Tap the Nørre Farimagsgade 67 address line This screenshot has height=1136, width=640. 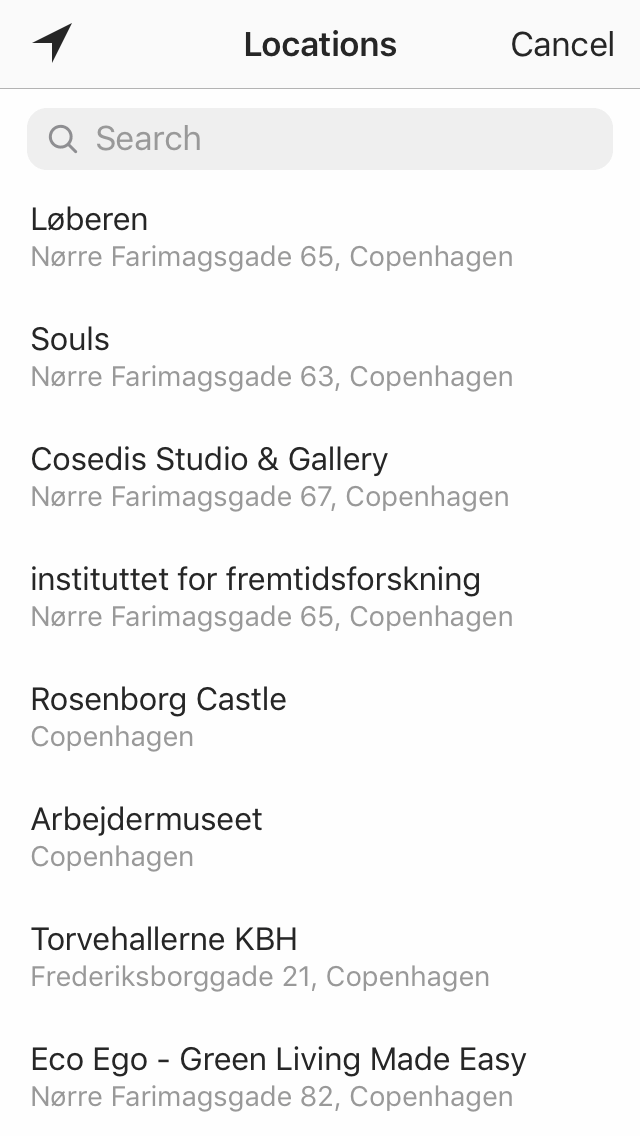[x=270, y=497]
